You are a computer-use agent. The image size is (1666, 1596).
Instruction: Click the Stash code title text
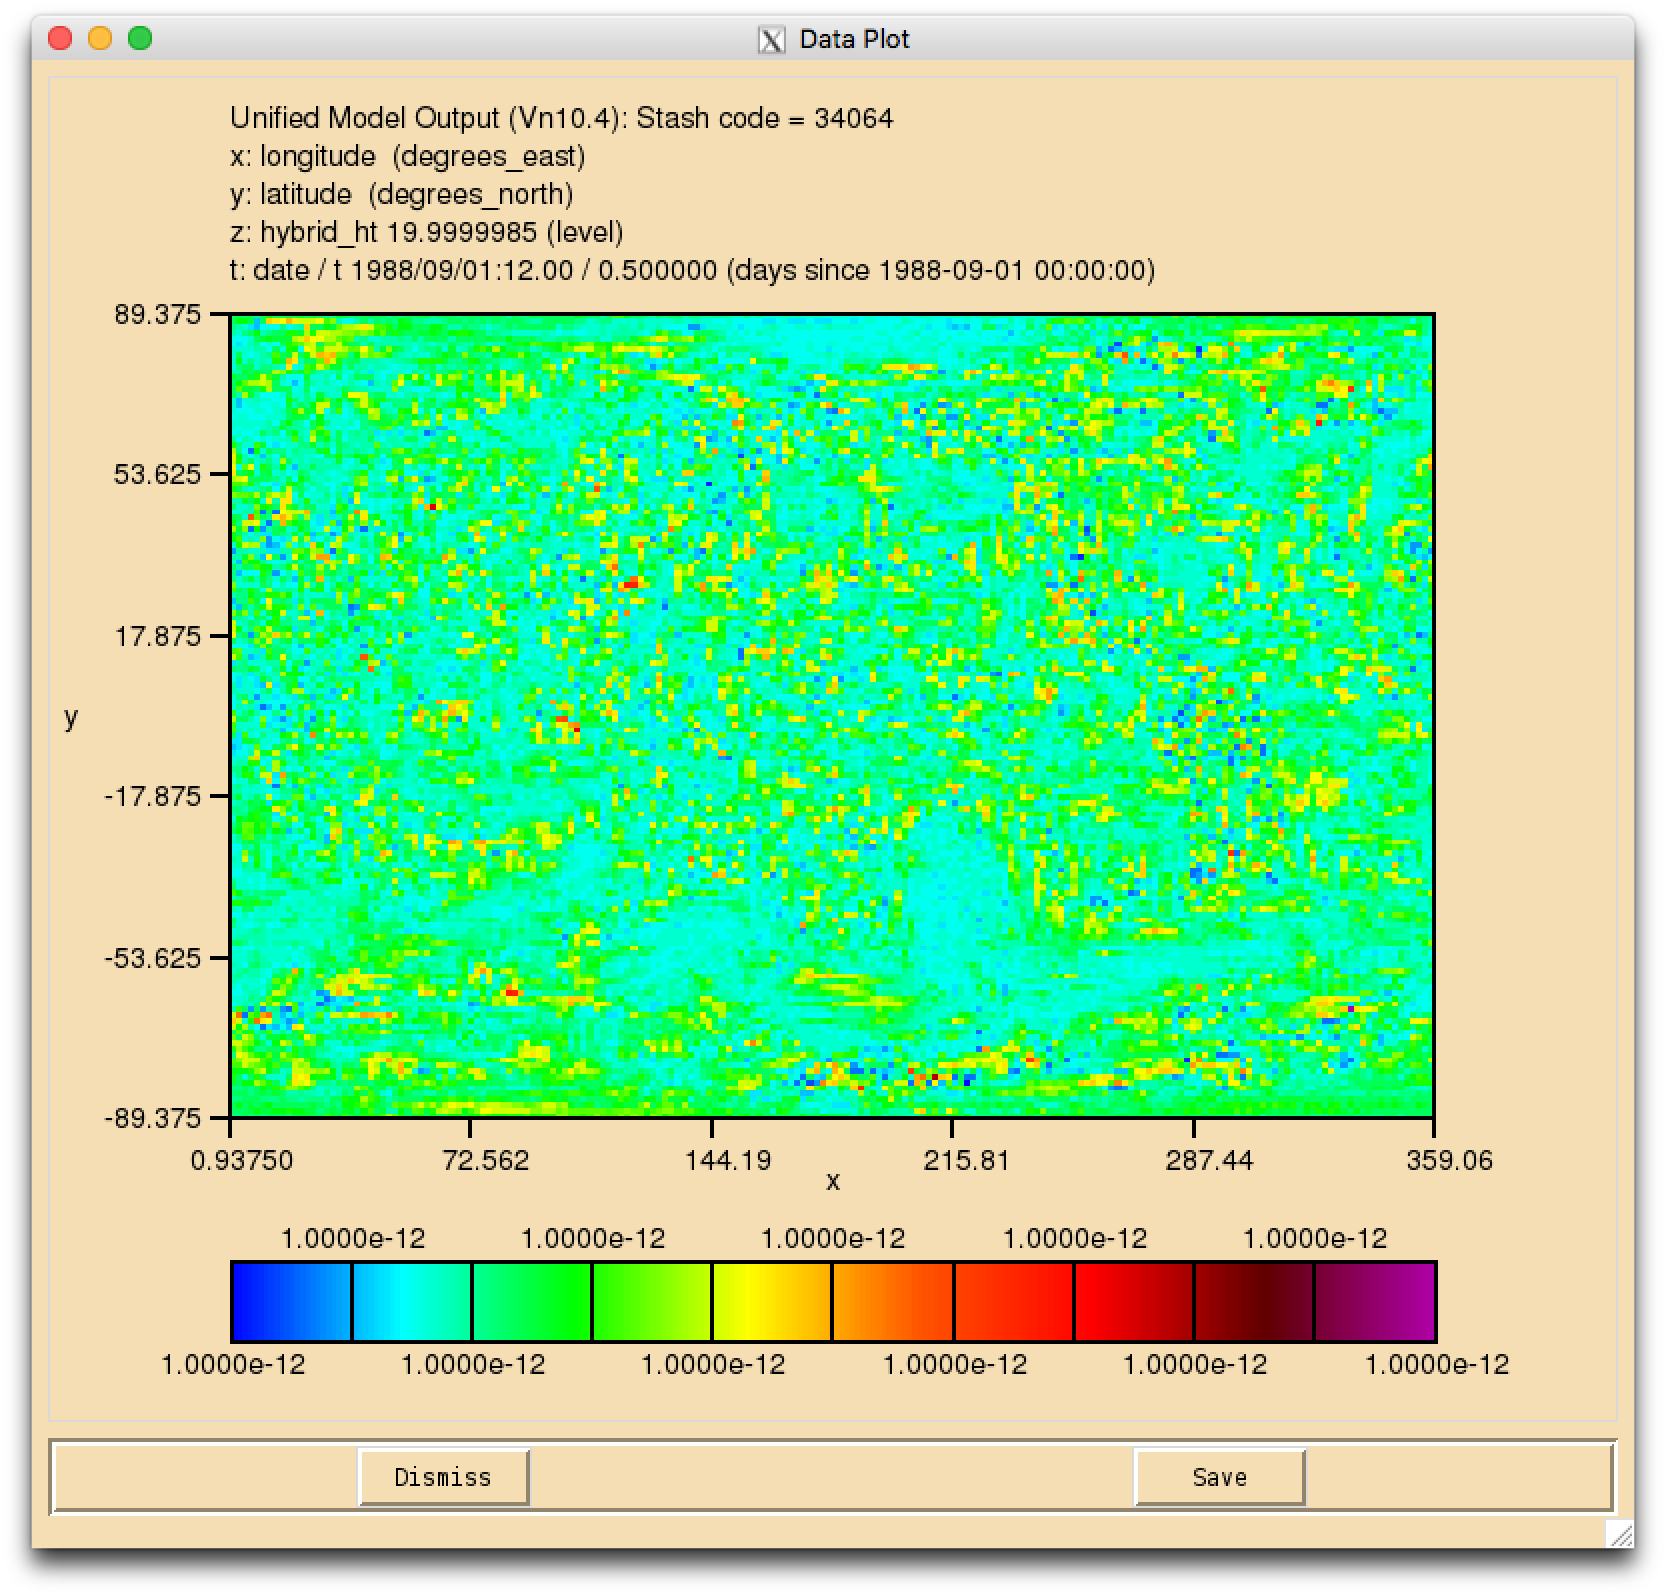pyautogui.click(x=562, y=118)
